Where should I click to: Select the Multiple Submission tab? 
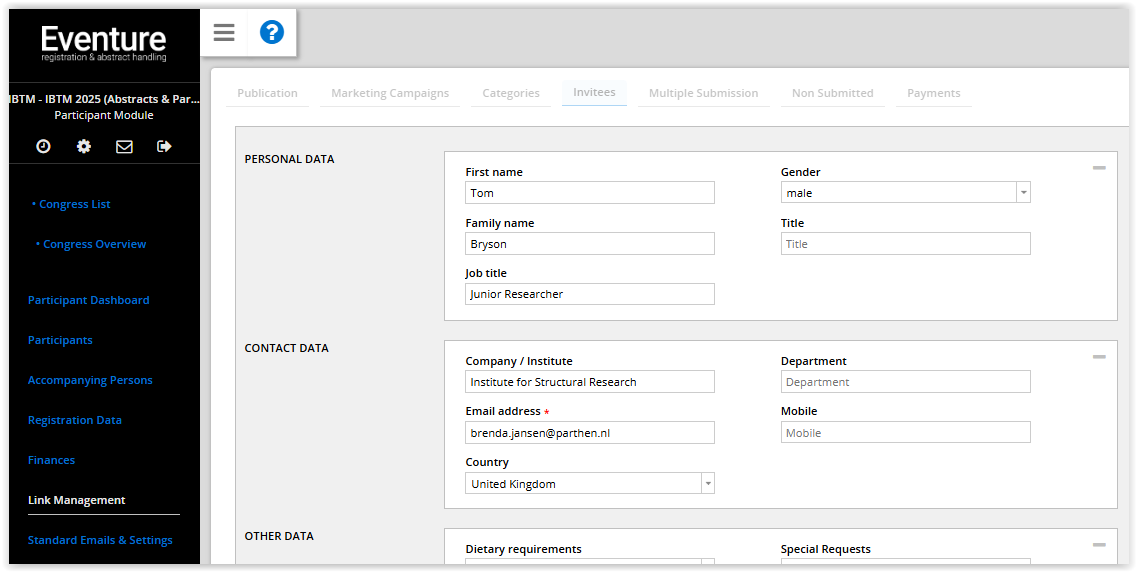point(703,93)
